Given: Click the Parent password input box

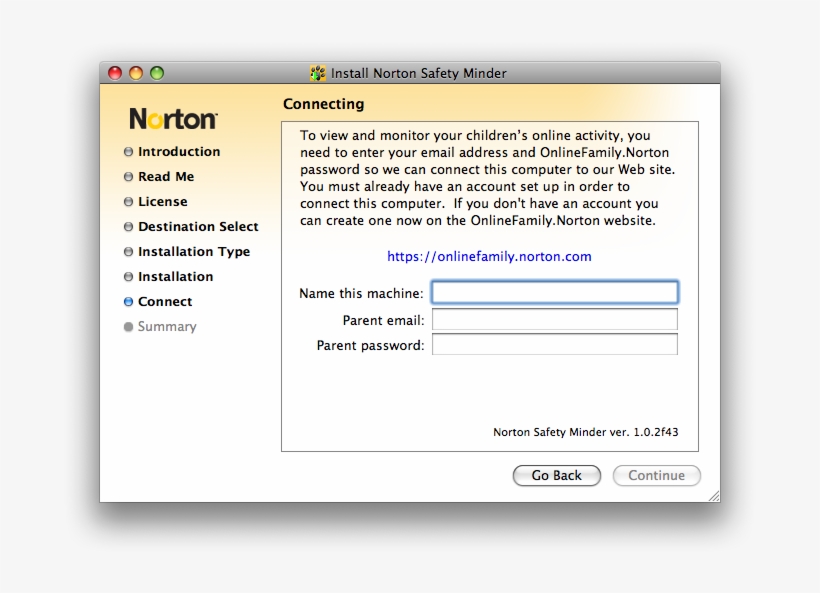Looking at the screenshot, I should click(x=554, y=345).
